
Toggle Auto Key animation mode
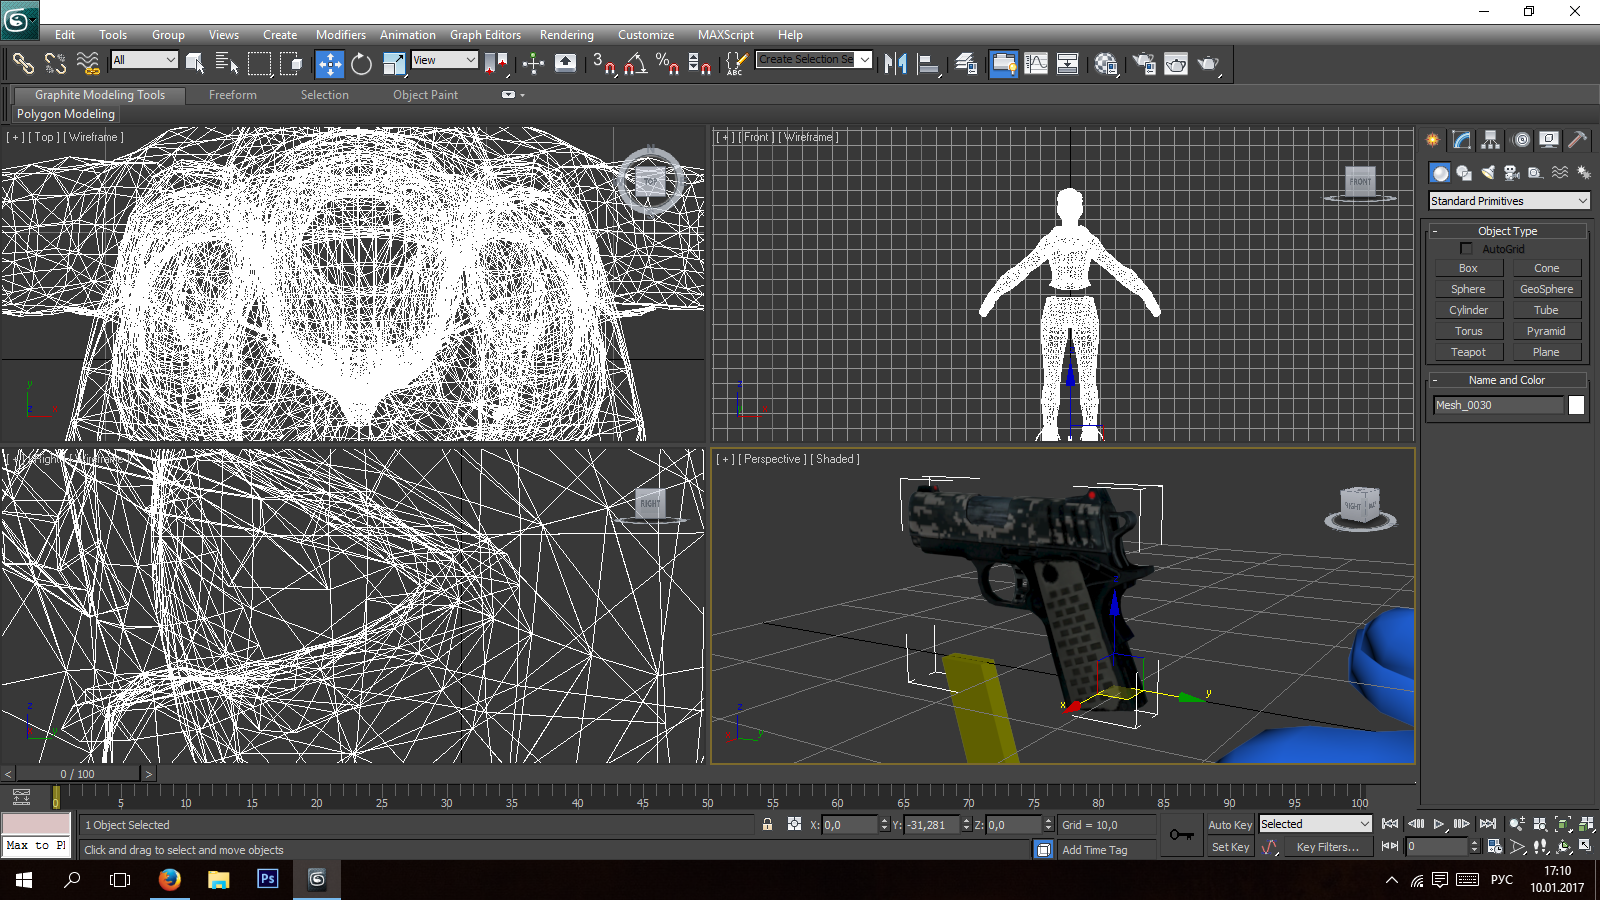pyautogui.click(x=1229, y=825)
